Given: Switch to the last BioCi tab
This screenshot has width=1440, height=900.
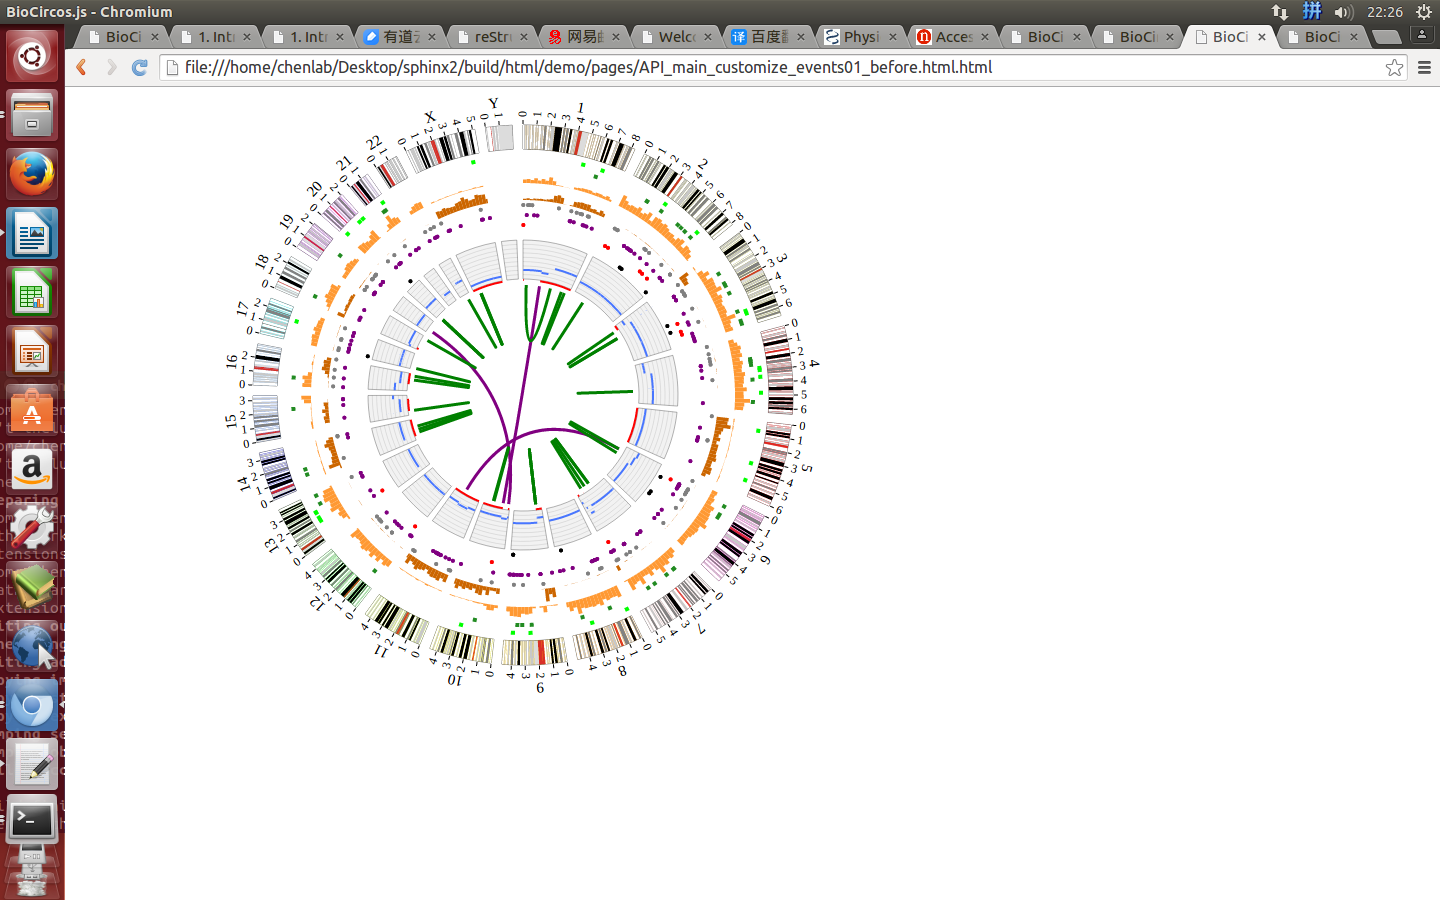Looking at the screenshot, I should pos(1321,36).
